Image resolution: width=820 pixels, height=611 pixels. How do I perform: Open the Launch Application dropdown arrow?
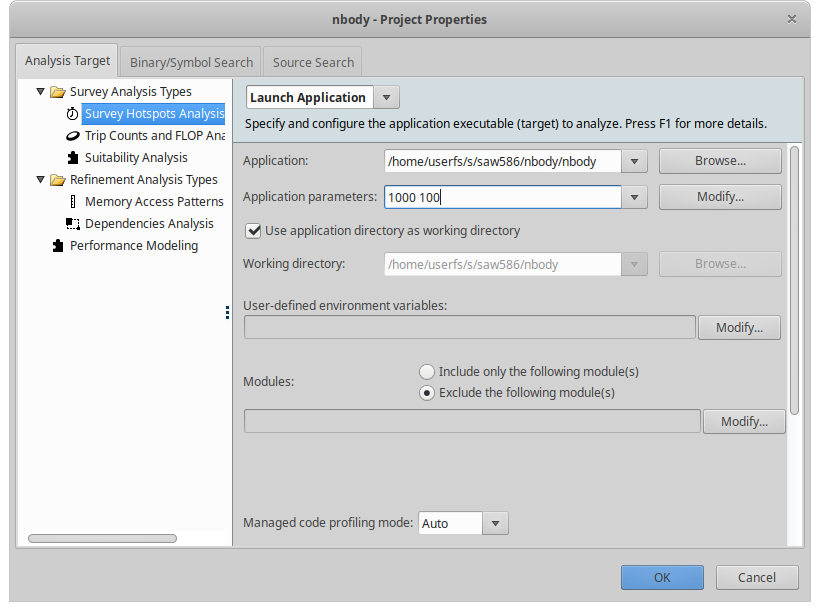pos(386,97)
